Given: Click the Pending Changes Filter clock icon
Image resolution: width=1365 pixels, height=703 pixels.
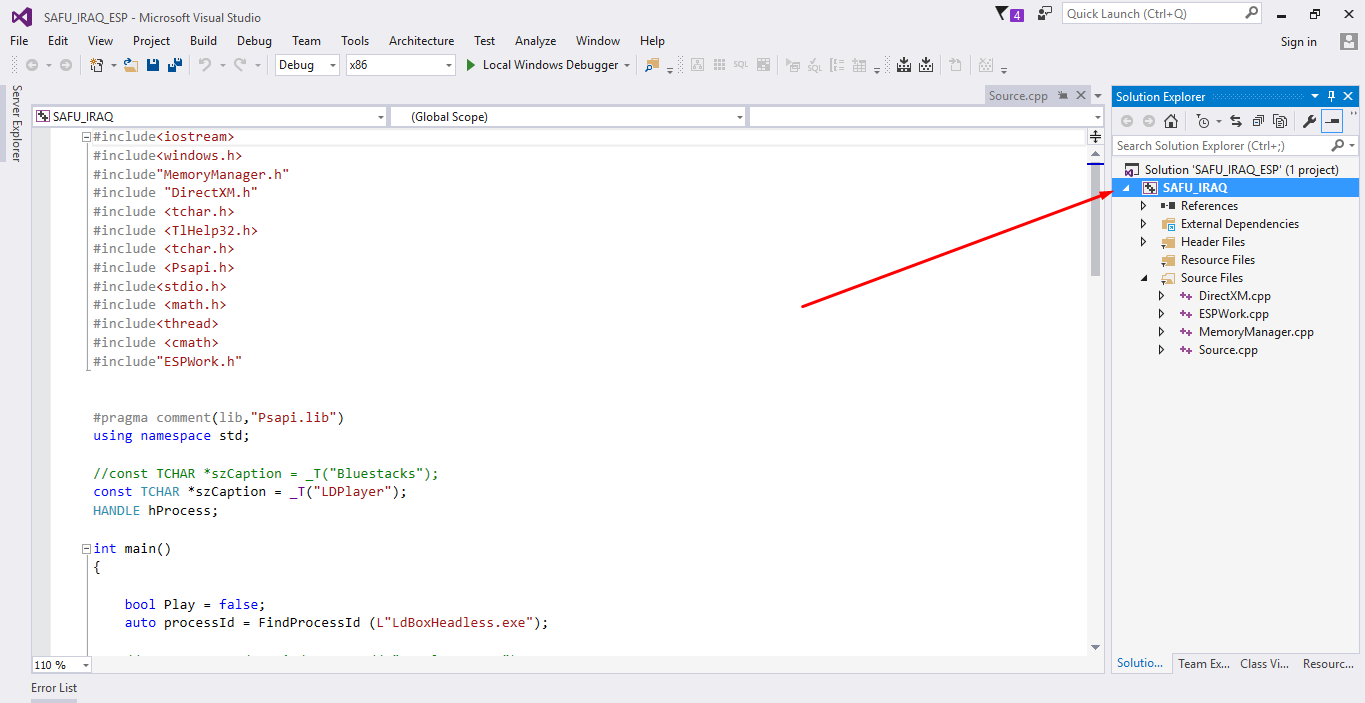Looking at the screenshot, I should (x=1203, y=121).
